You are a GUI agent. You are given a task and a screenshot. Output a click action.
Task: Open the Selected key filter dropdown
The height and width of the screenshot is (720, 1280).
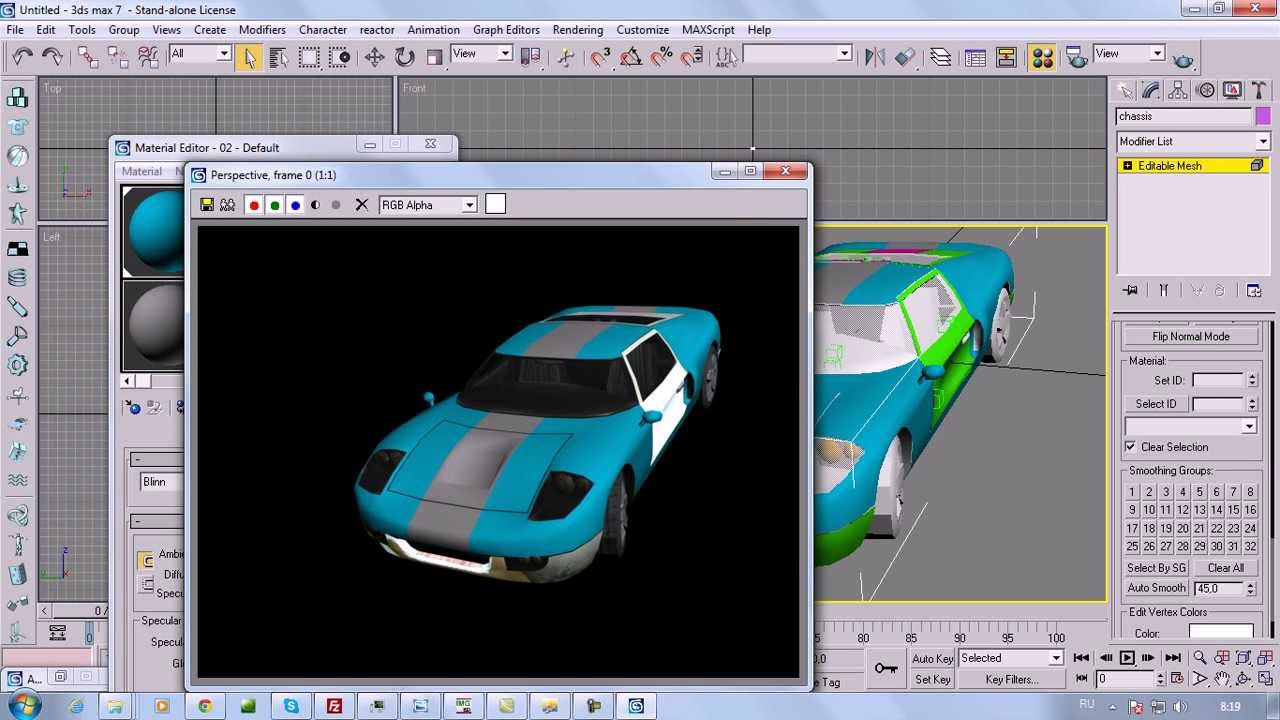[1011, 658]
